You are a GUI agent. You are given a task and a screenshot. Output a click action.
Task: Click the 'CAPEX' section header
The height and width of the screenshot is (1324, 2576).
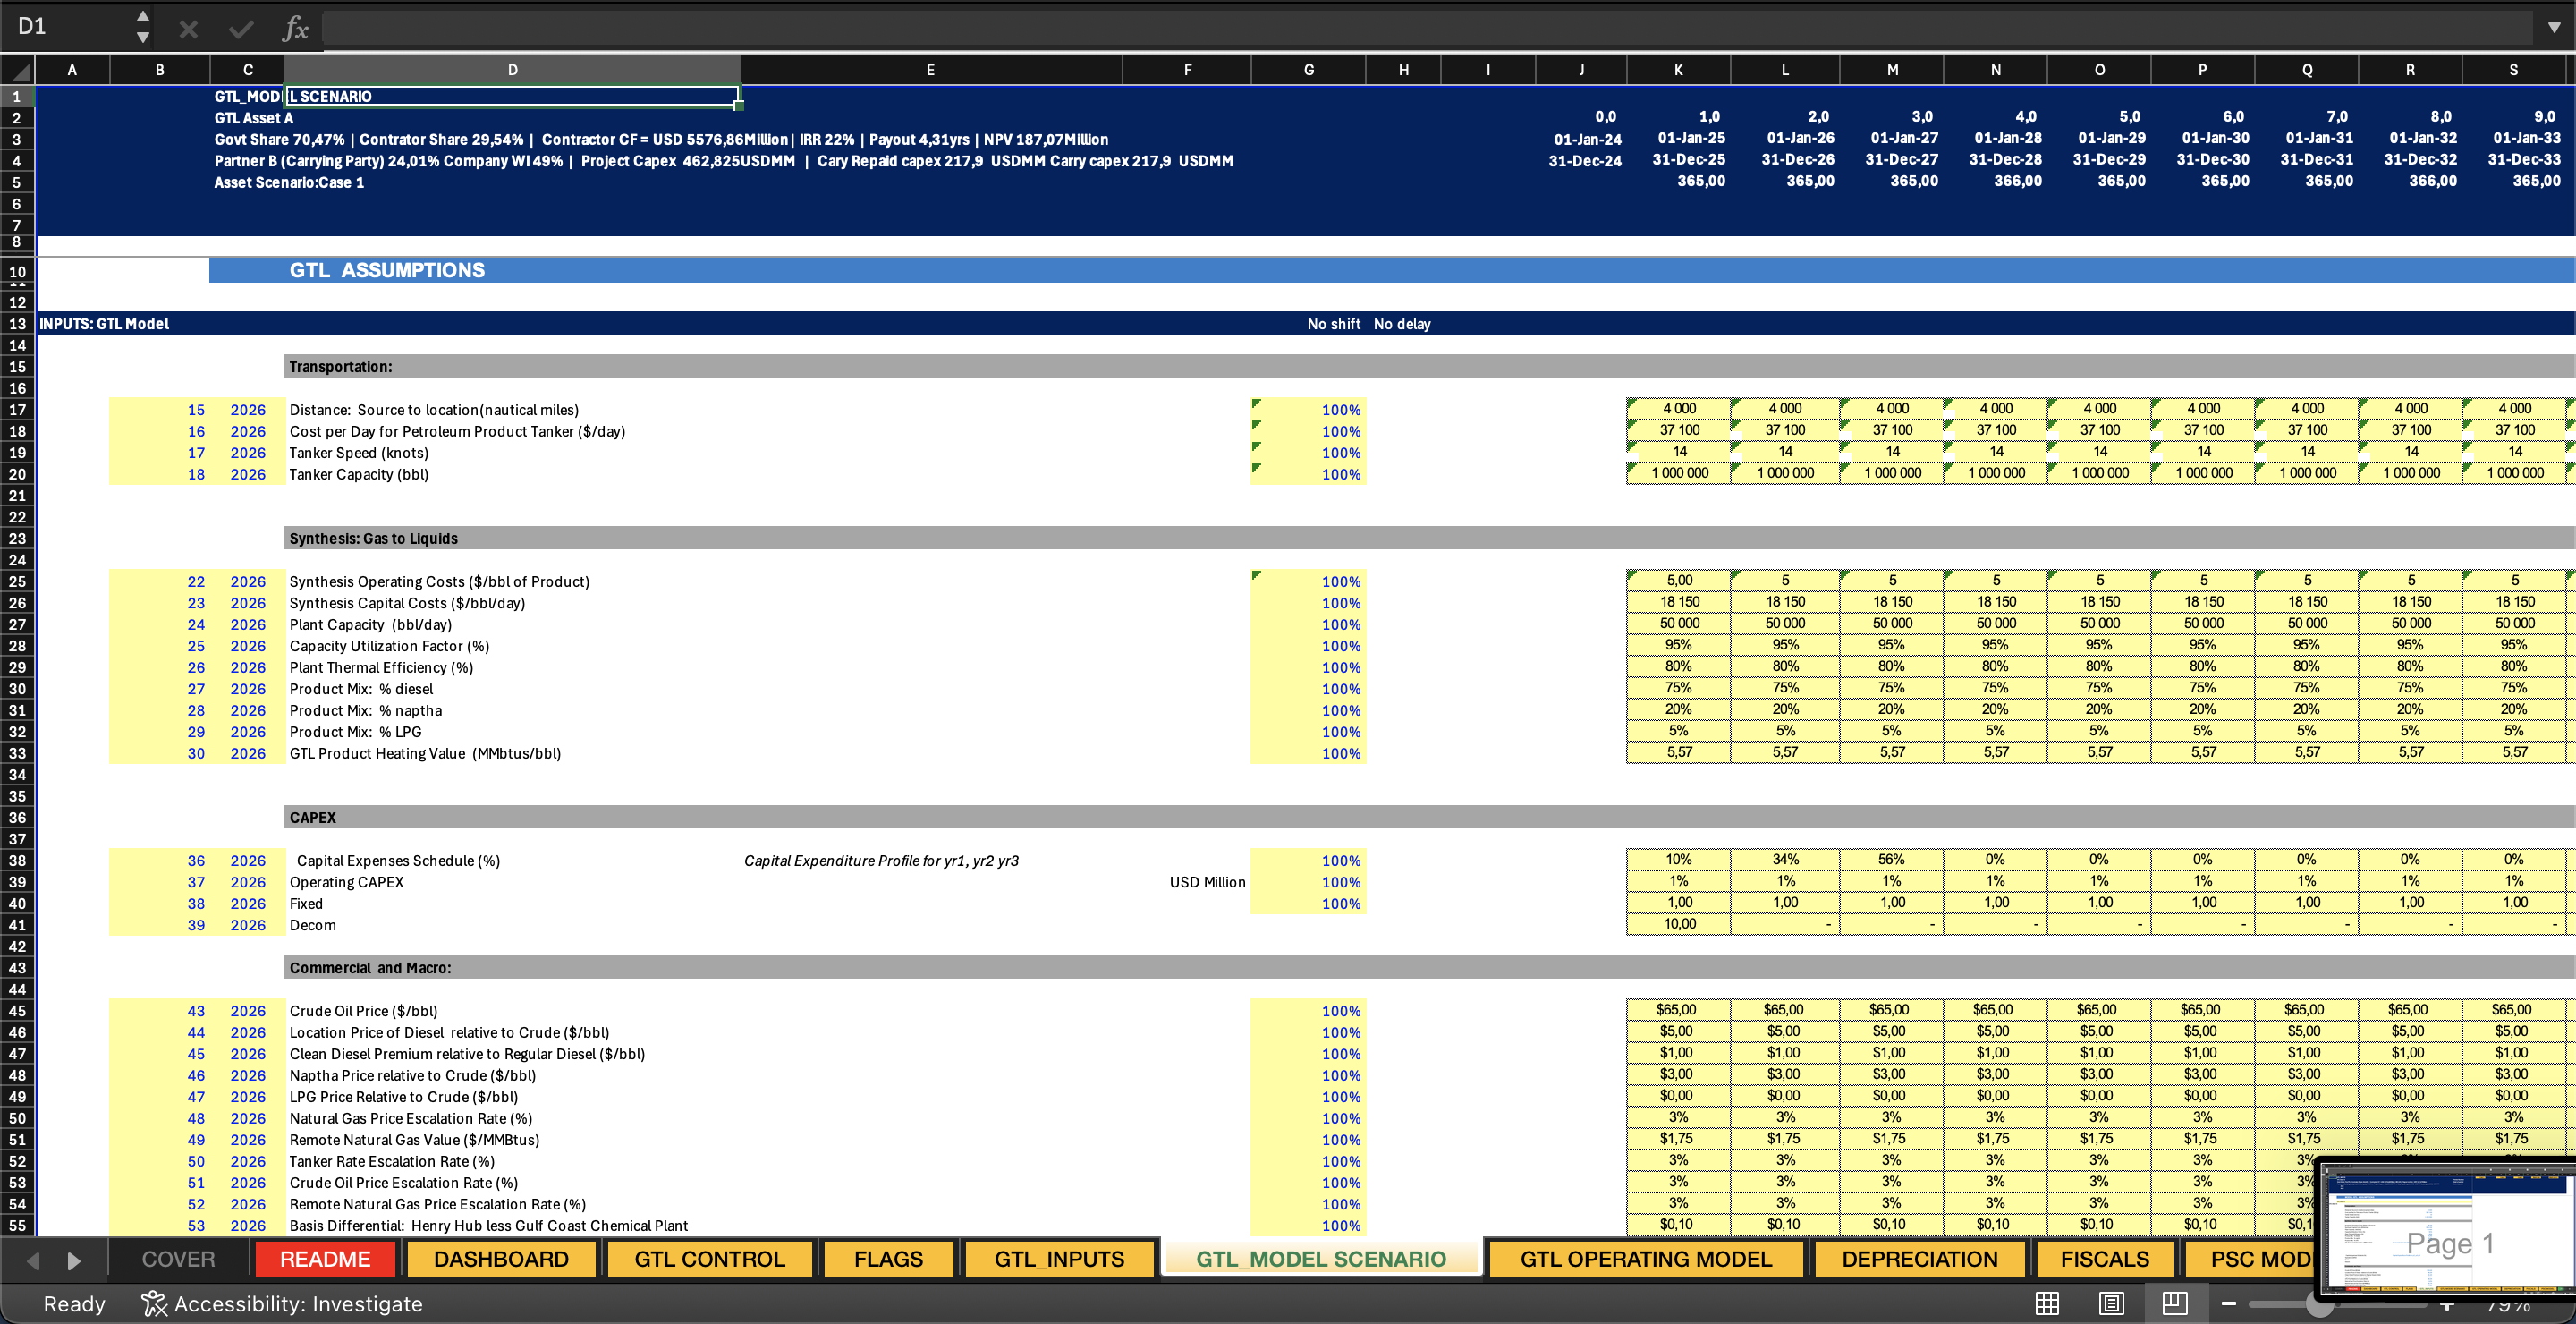pyautogui.click(x=312, y=818)
